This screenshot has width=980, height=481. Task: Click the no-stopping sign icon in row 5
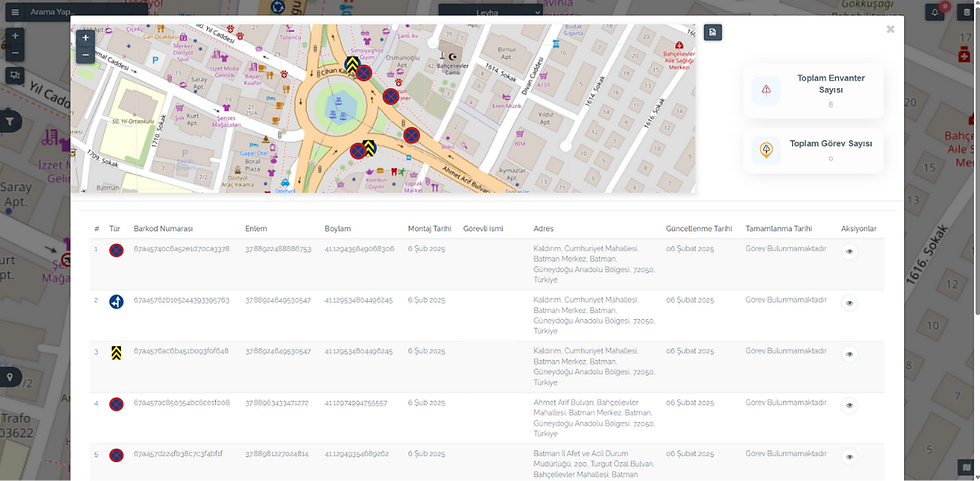pos(116,455)
